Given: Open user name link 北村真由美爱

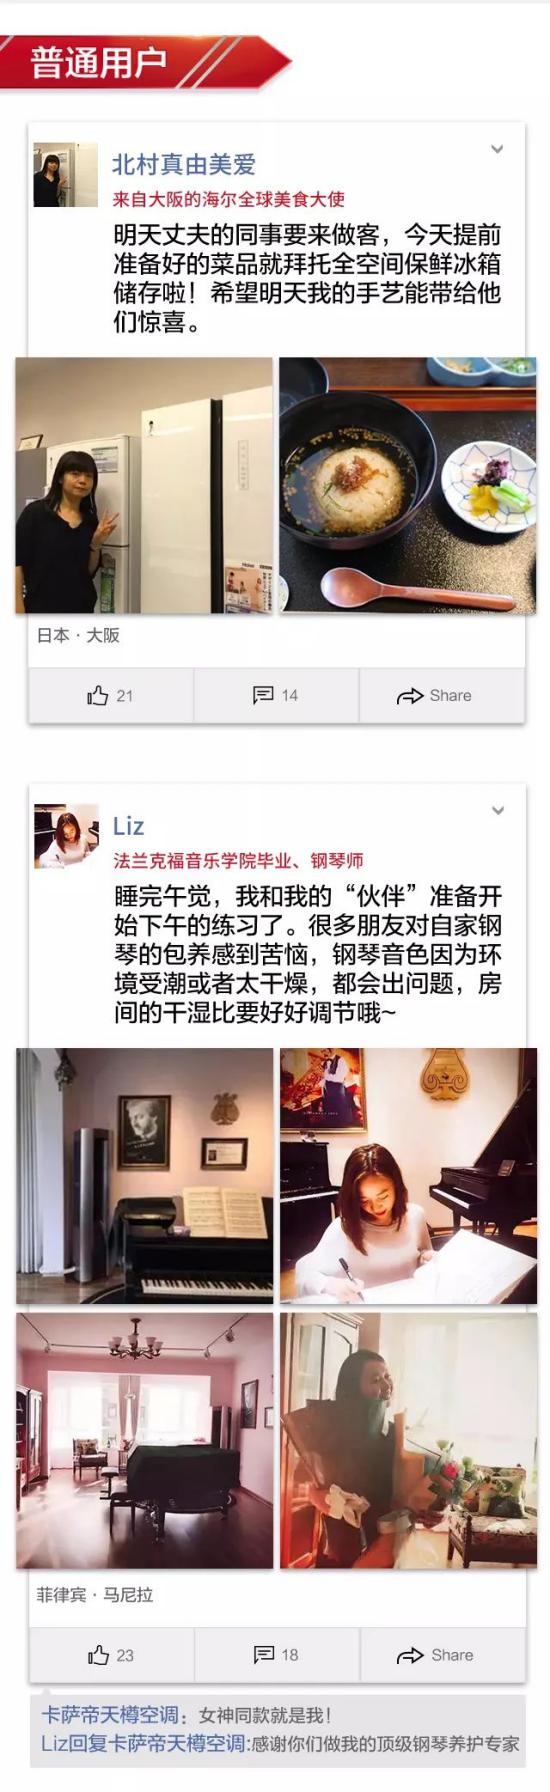Looking at the screenshot, I should click(x=184, y=164).
